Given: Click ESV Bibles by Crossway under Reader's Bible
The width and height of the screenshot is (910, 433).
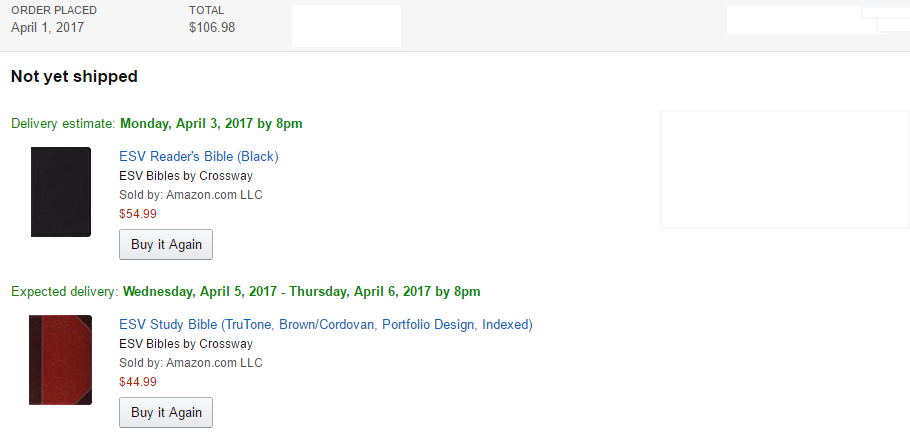Looking at the screenshot, I should (x=186, y=175).
